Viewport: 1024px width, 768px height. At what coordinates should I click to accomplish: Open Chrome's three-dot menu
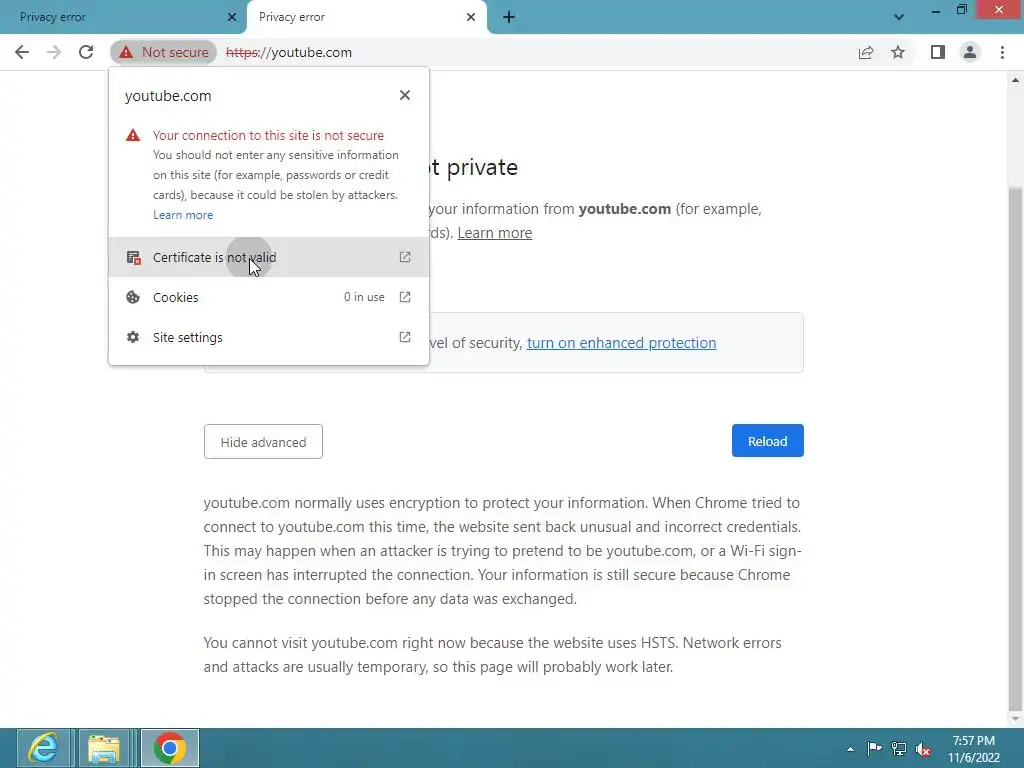(x=1002, y=52)
